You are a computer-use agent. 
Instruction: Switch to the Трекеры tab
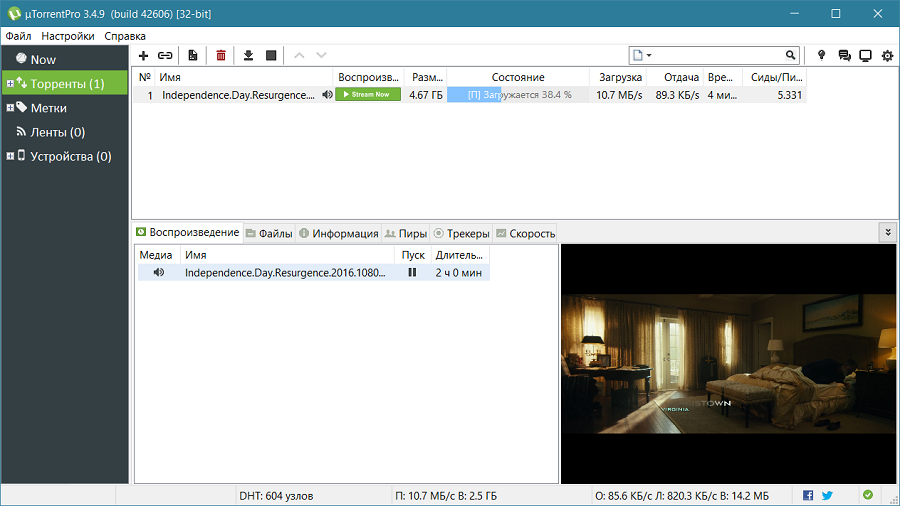pos(461,233)
